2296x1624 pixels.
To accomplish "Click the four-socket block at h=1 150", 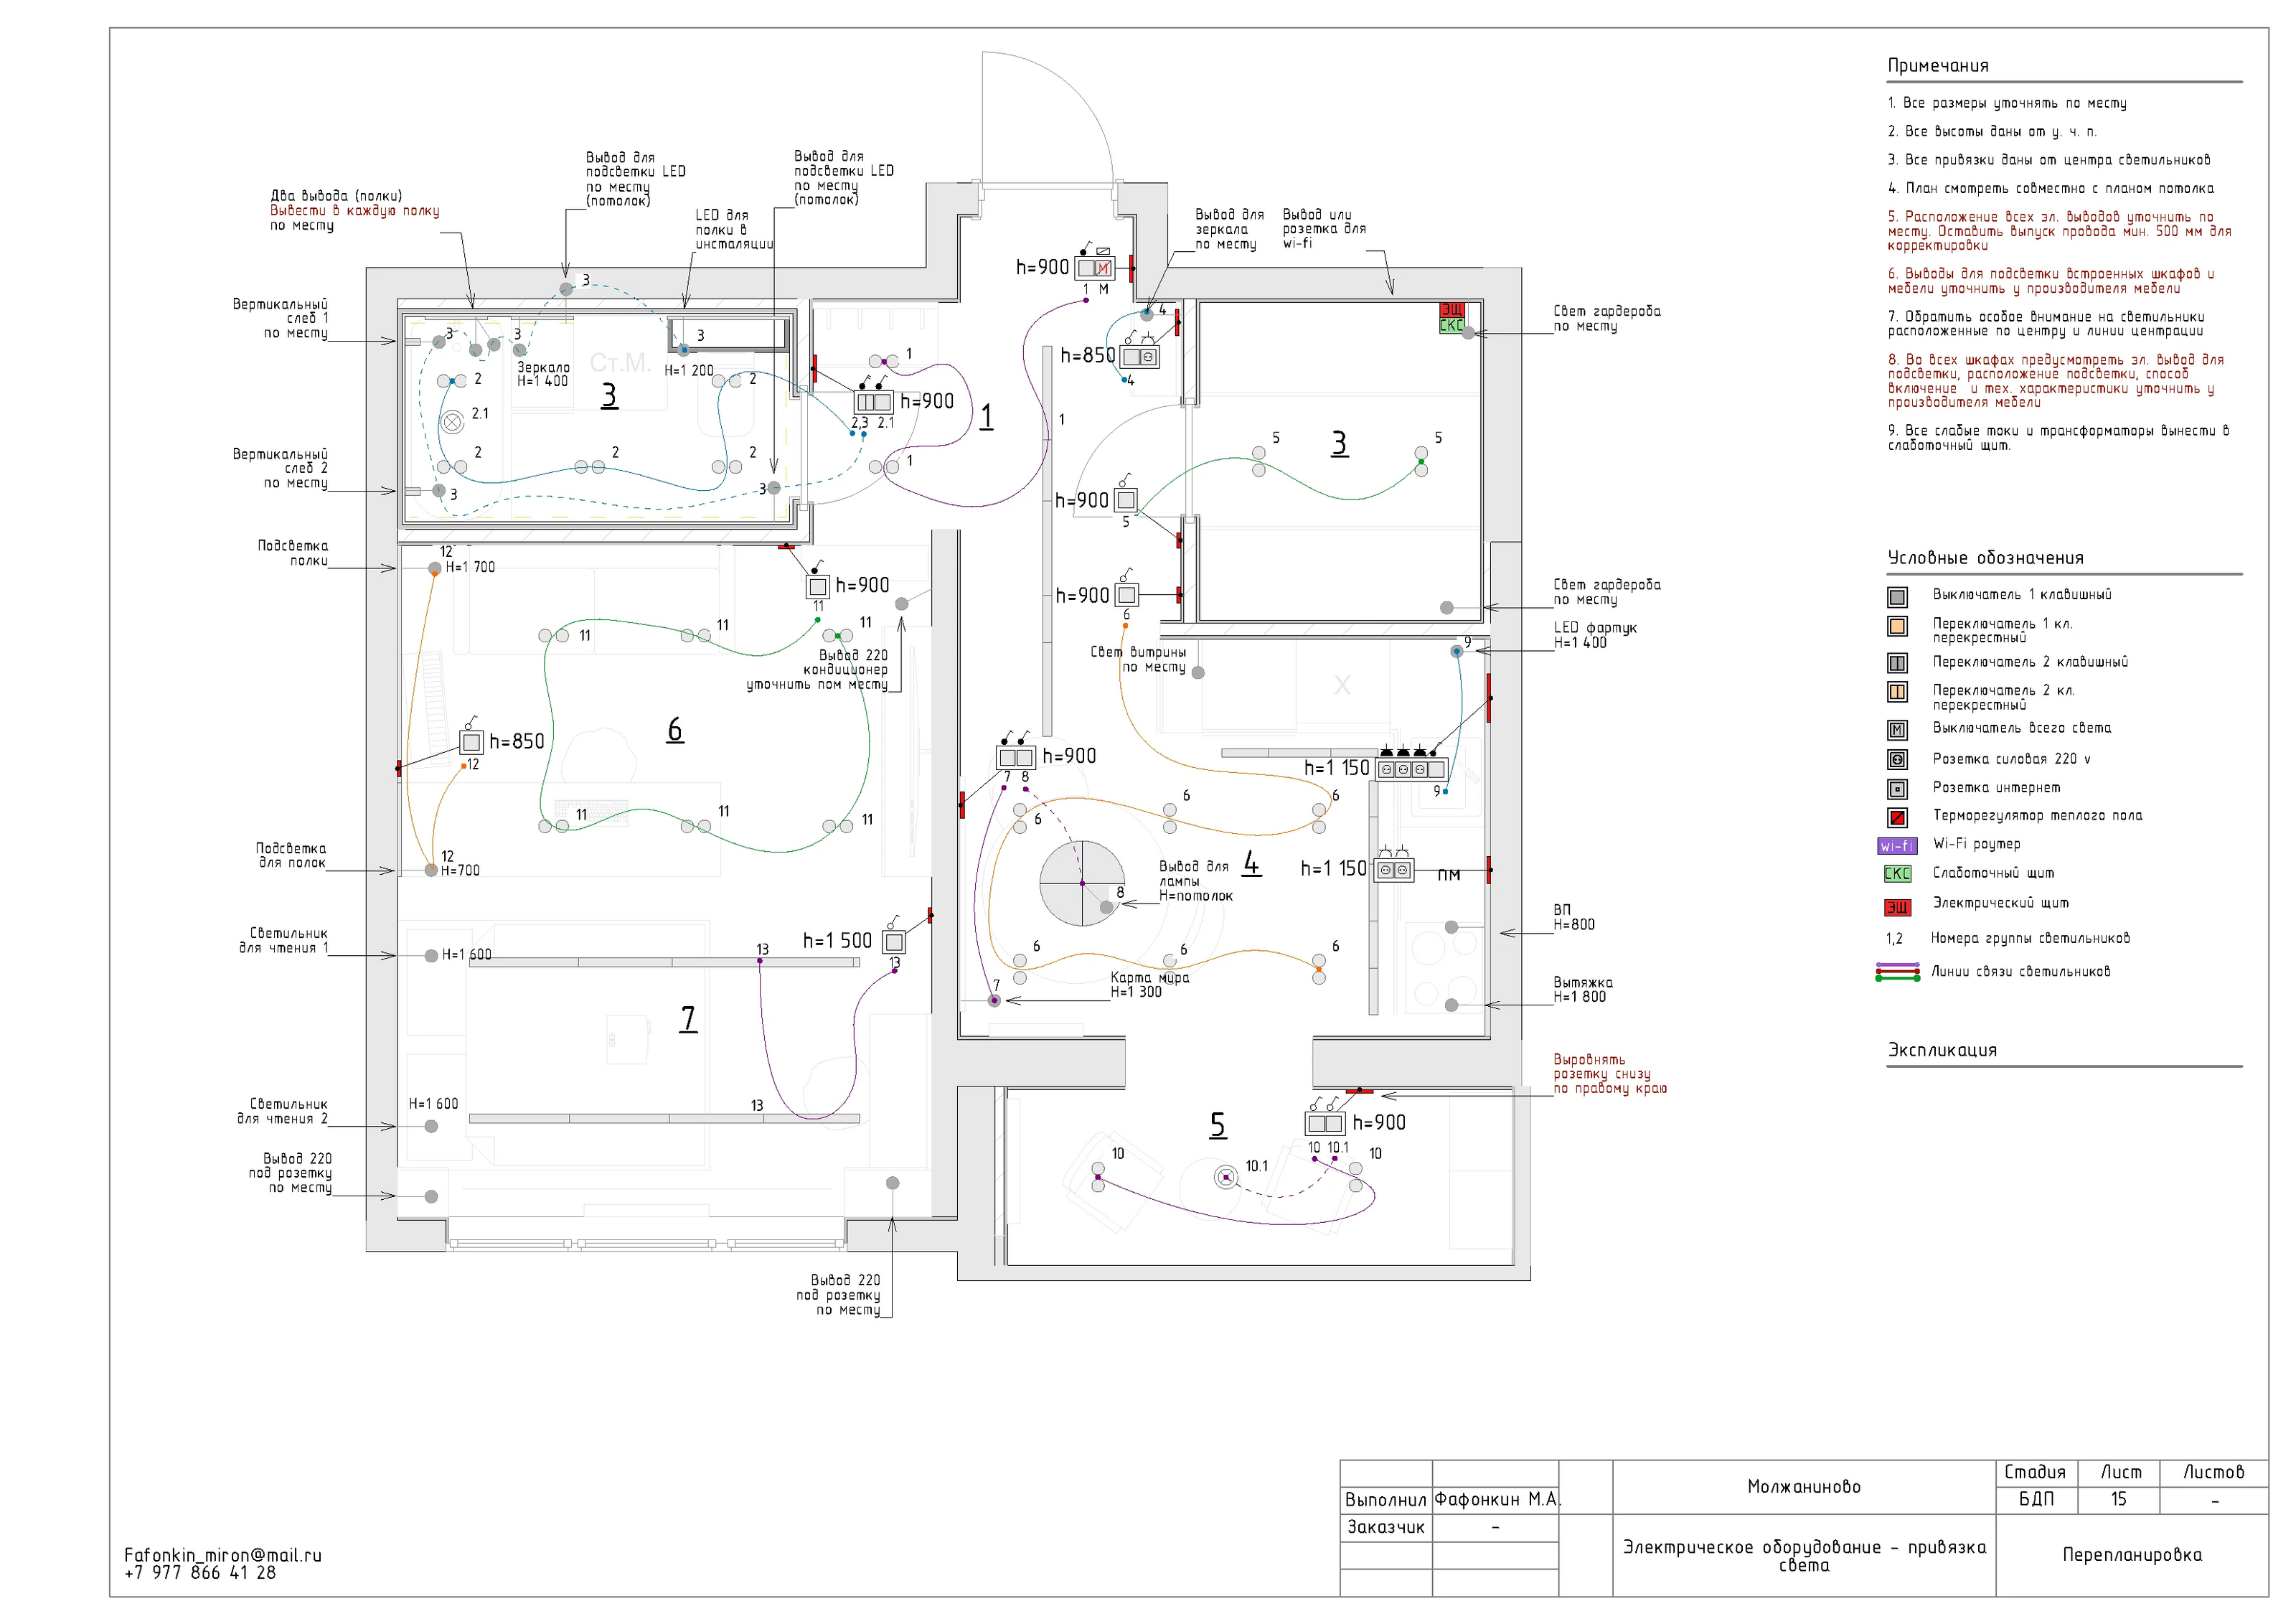I will [1411, 769].
